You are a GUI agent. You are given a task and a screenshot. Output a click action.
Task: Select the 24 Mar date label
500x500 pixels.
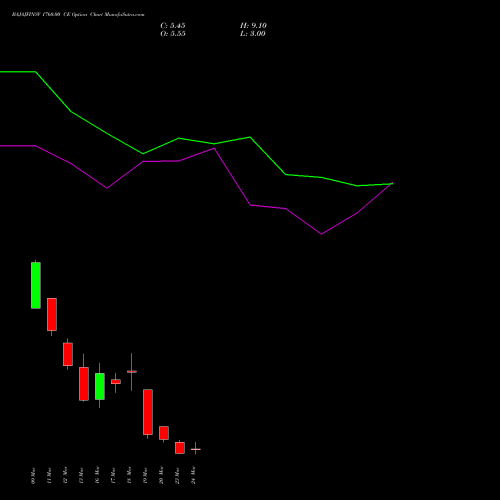tap(193, 476)
